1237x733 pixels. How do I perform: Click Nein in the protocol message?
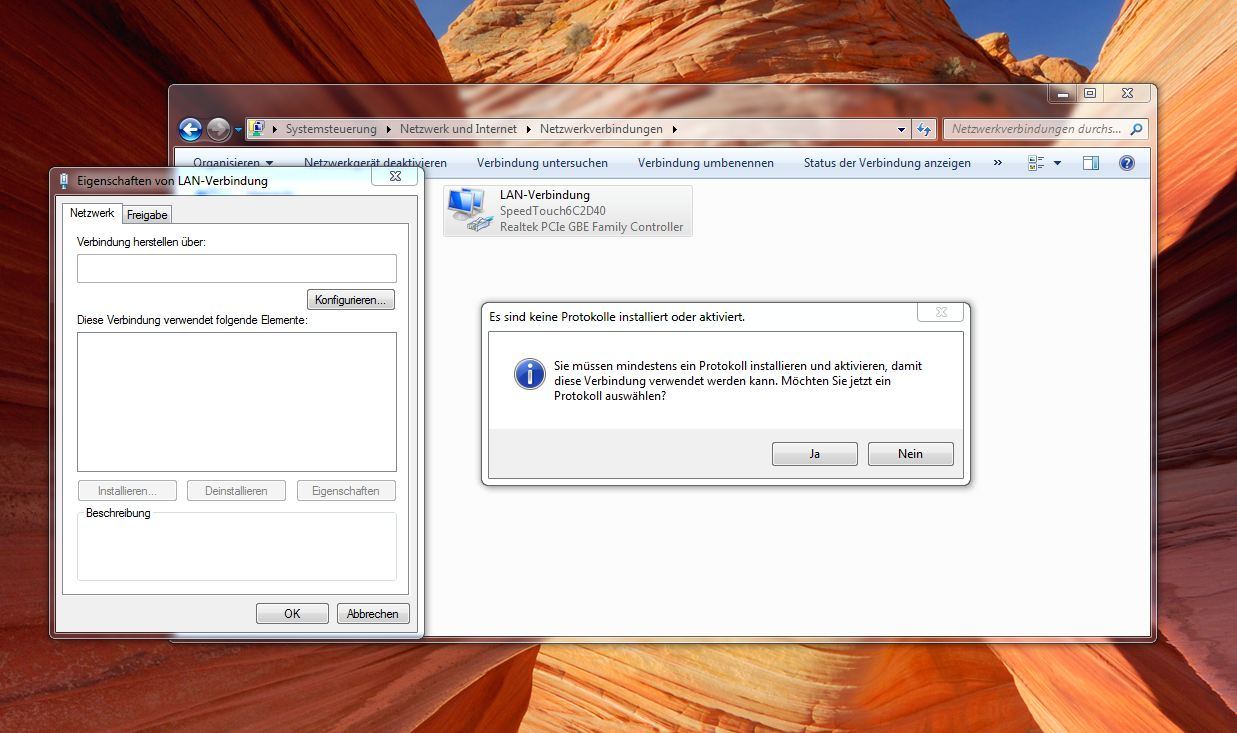[x=911, y=454]
